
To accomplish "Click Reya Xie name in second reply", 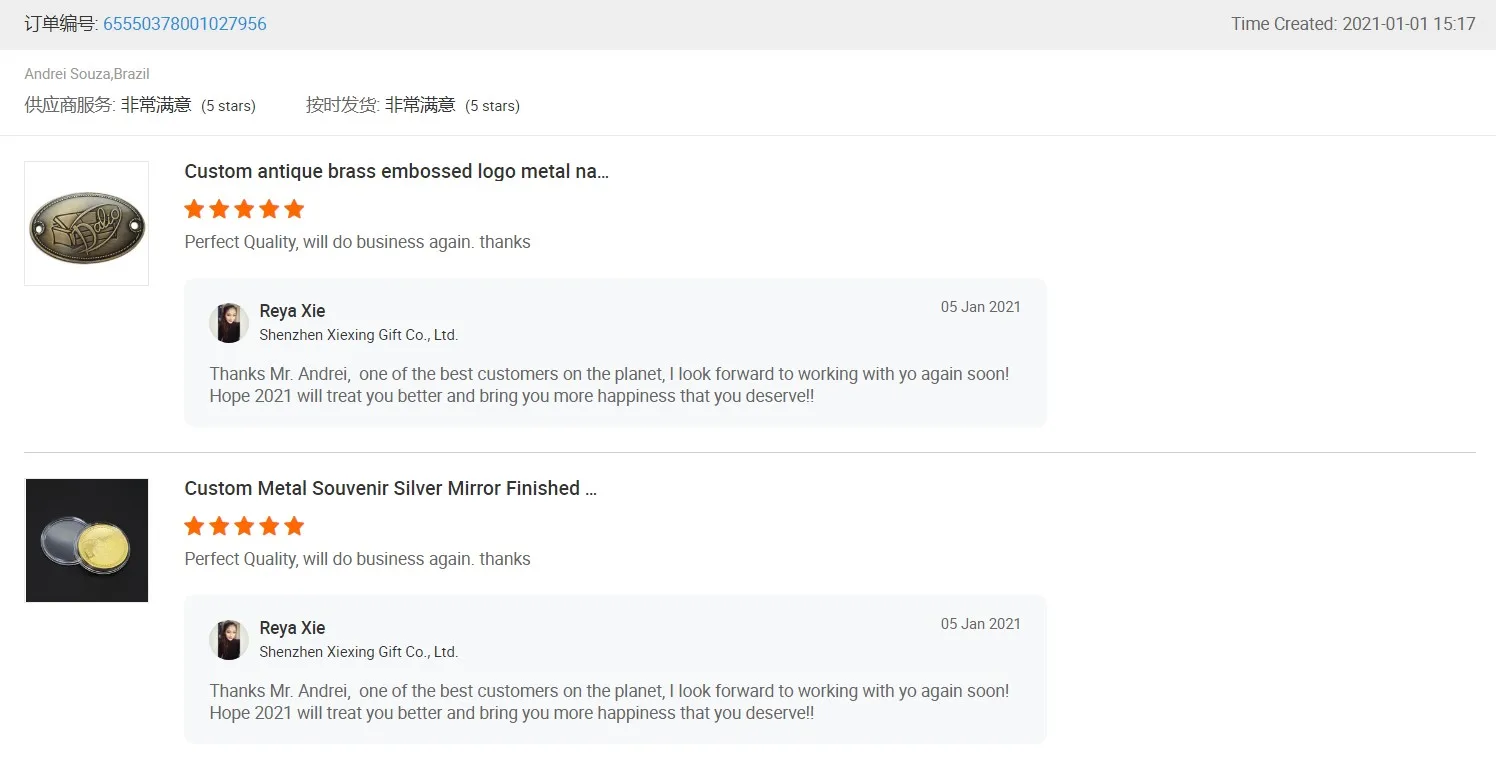I will 292,628.
